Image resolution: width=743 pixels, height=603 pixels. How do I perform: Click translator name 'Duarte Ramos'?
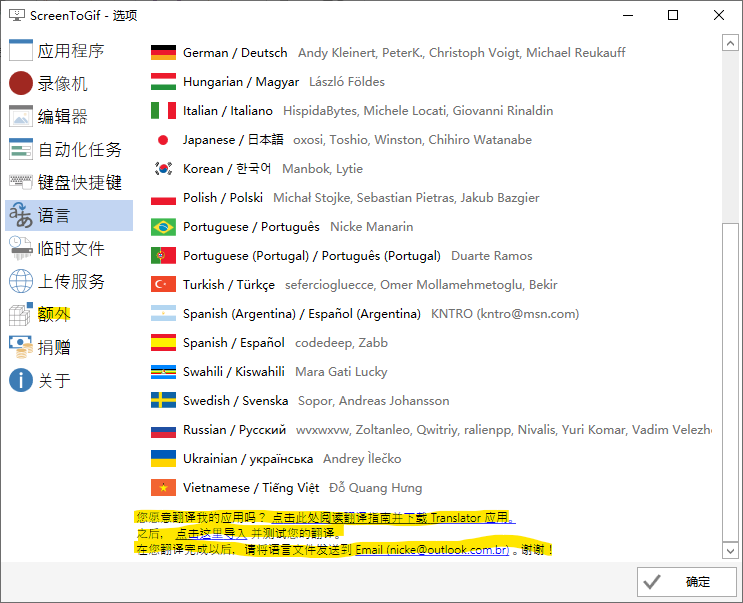(492, 256)
